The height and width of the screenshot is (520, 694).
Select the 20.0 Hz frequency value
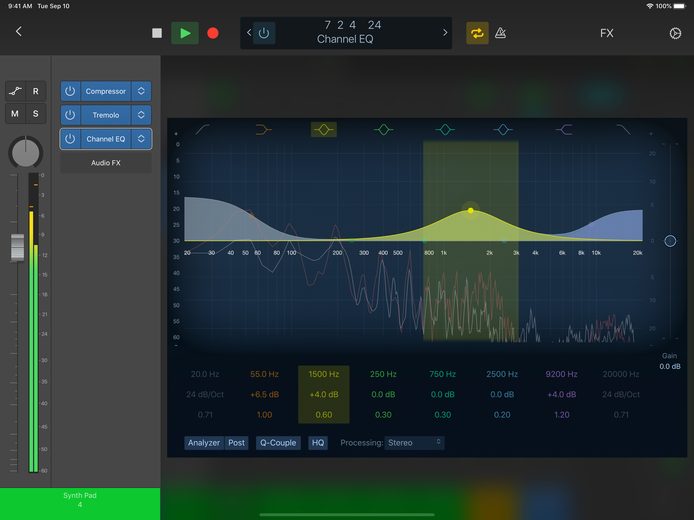tap(205, 374)
